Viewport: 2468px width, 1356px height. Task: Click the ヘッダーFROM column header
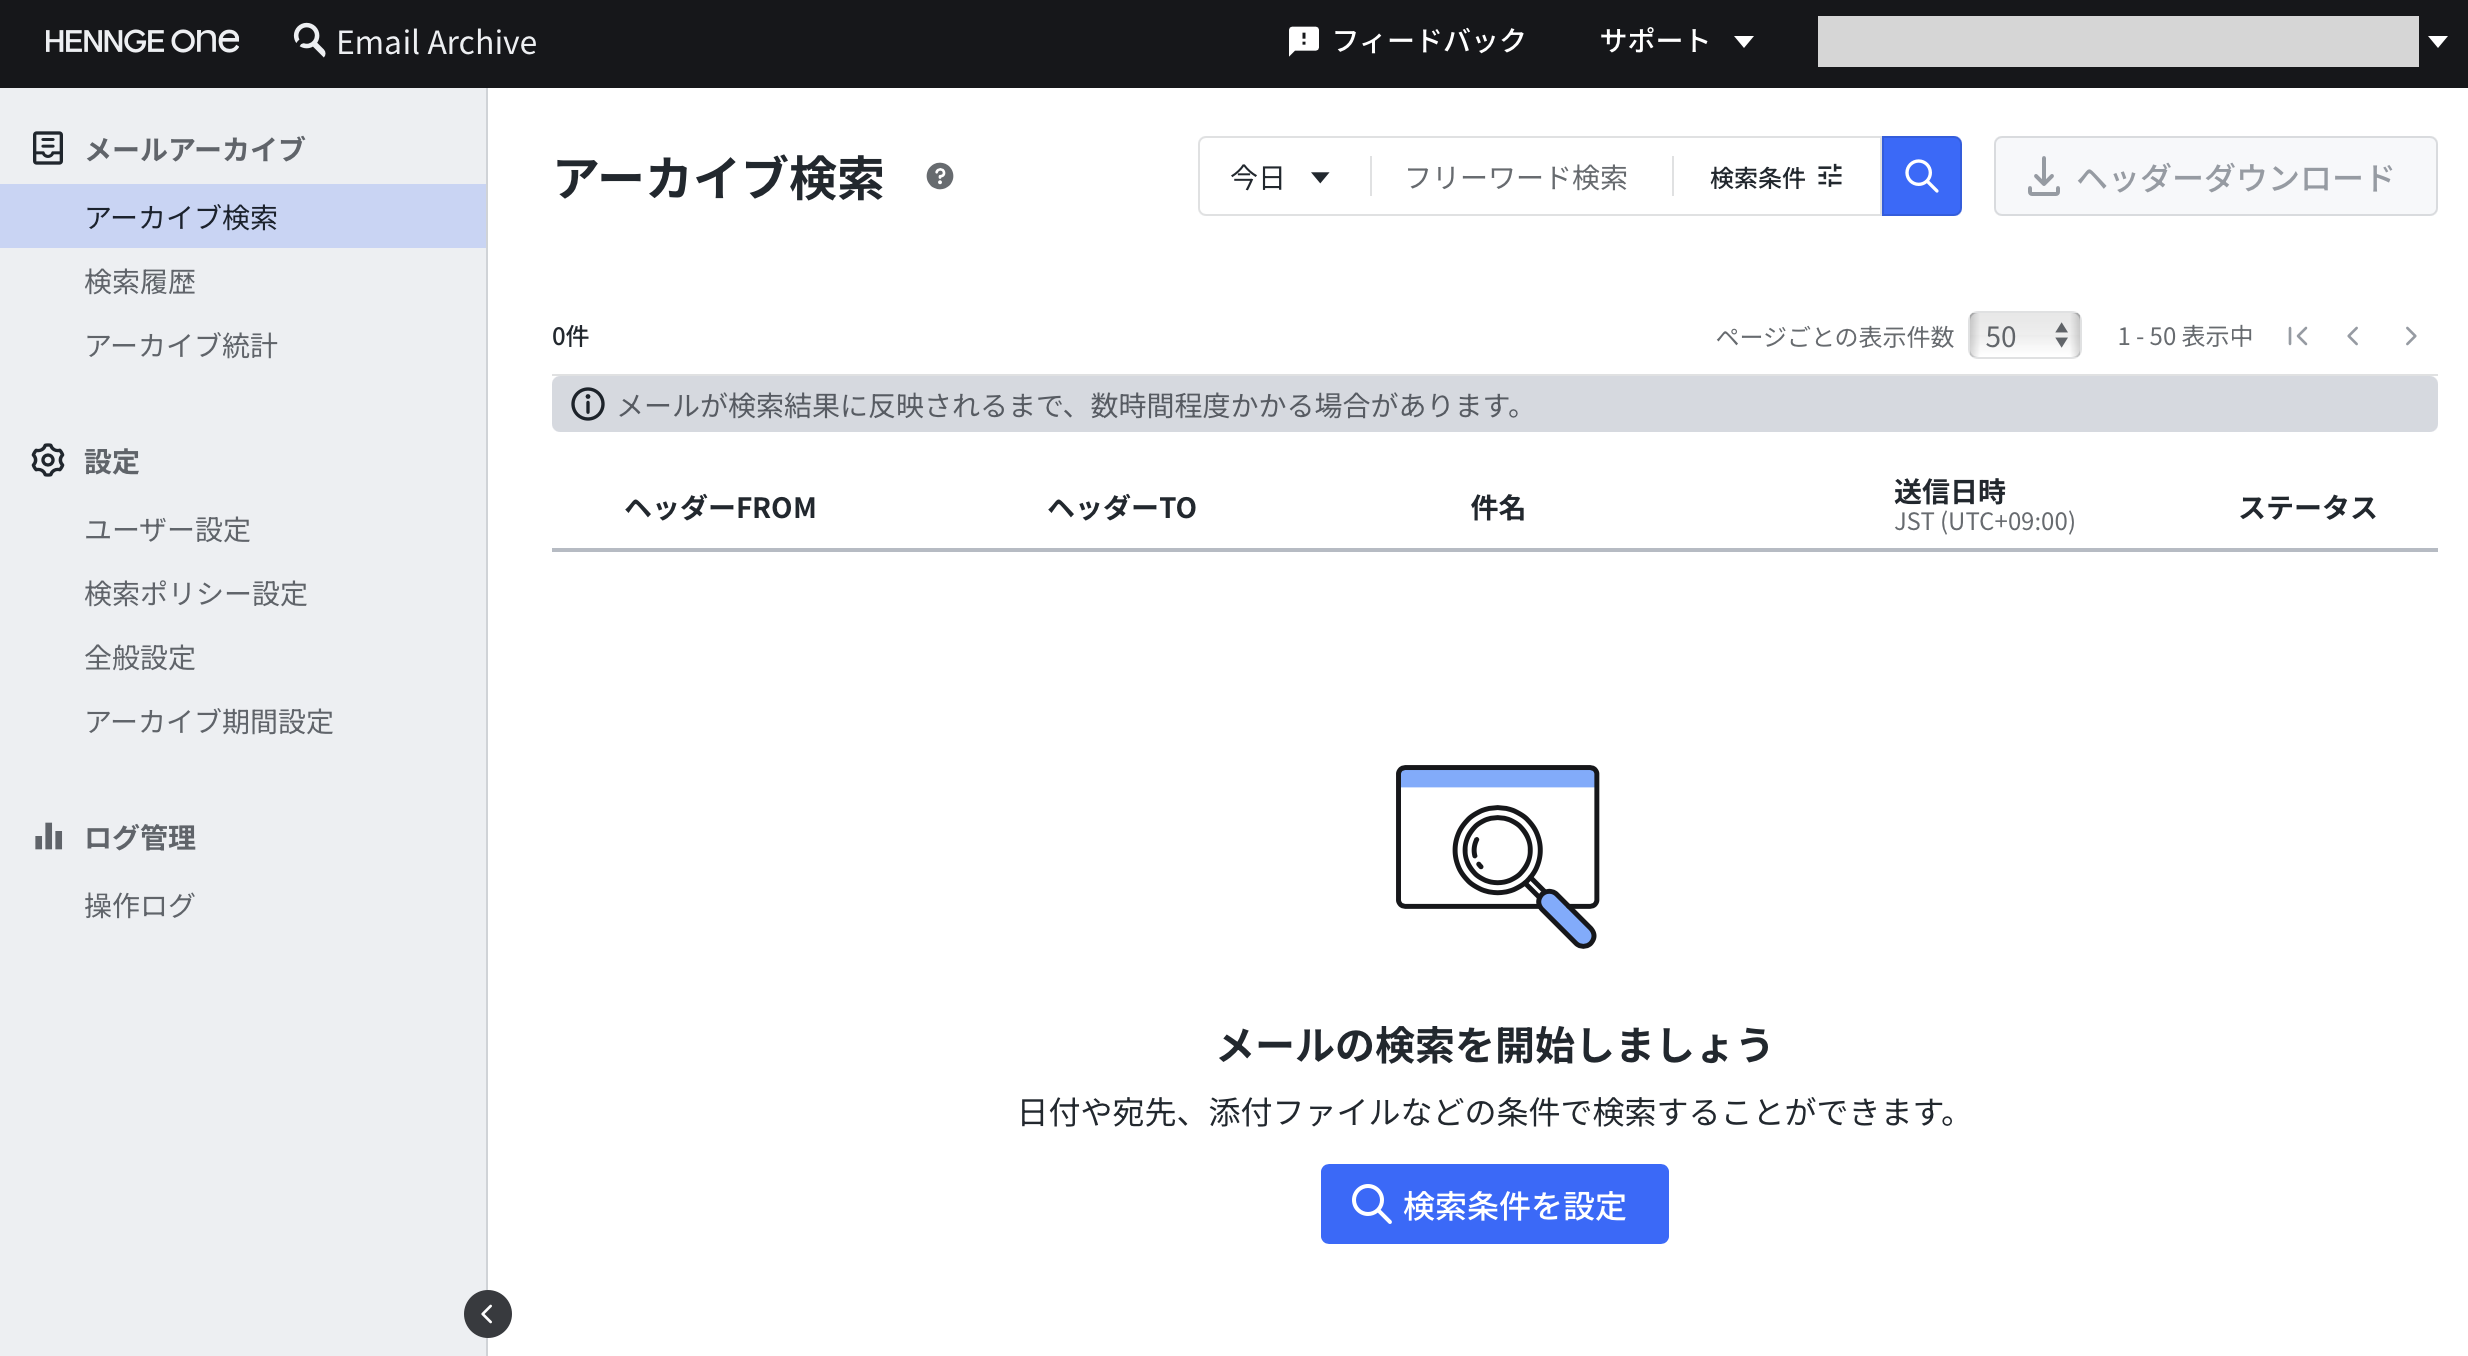pos(720,508)
